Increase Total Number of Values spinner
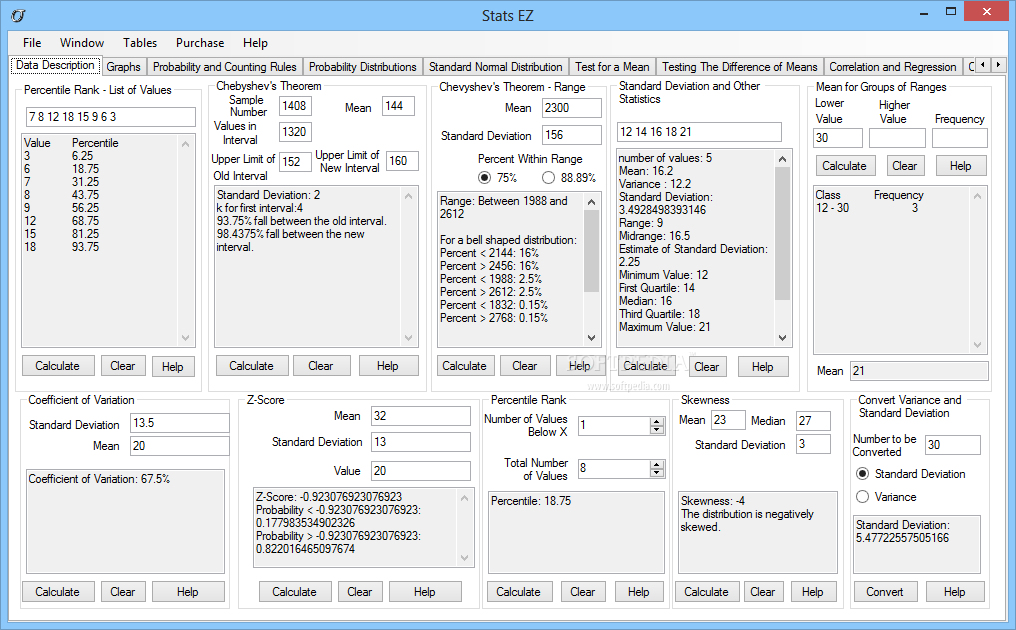The image size is (1016, 630). [657, 464]
